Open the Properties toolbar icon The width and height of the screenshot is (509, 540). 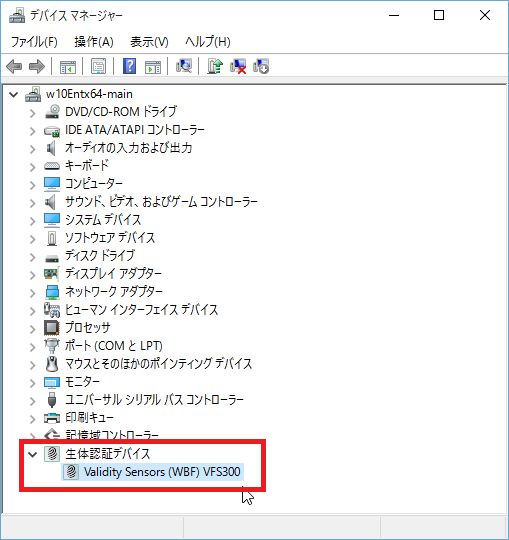[x=98, y=66]
